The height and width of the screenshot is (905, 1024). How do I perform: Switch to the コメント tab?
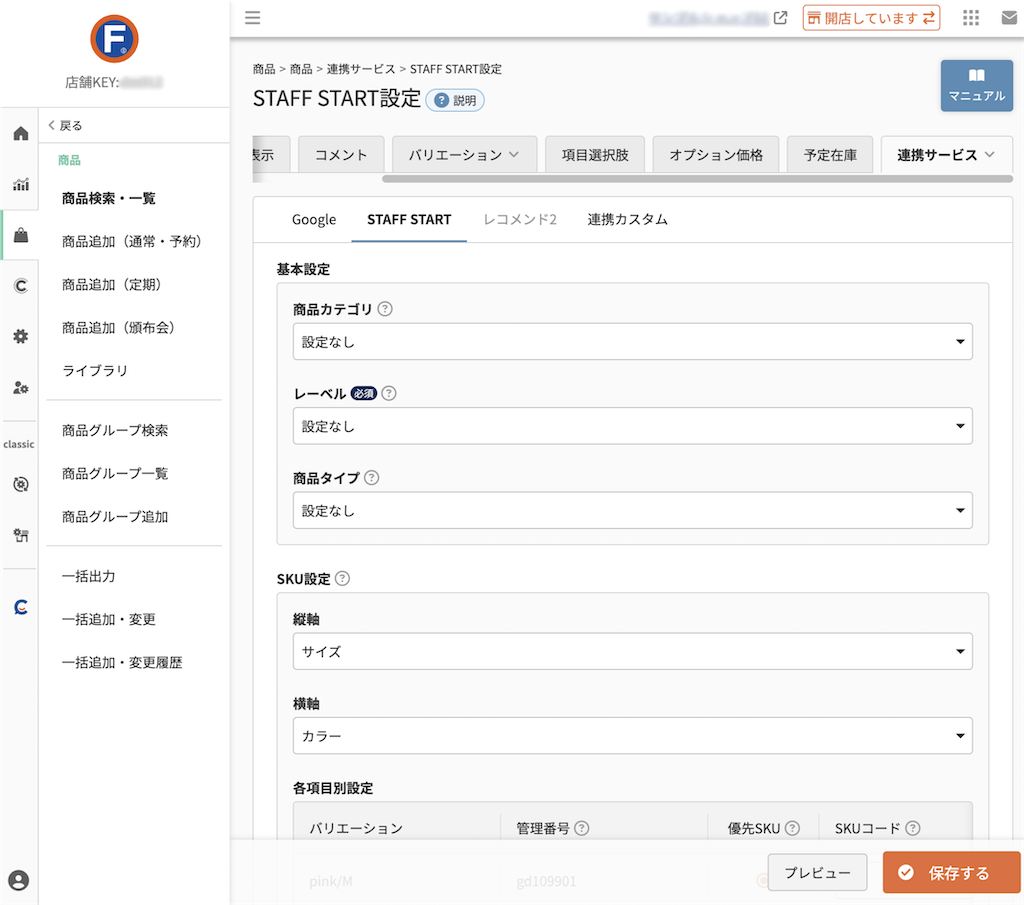click(x=341, y=155)
